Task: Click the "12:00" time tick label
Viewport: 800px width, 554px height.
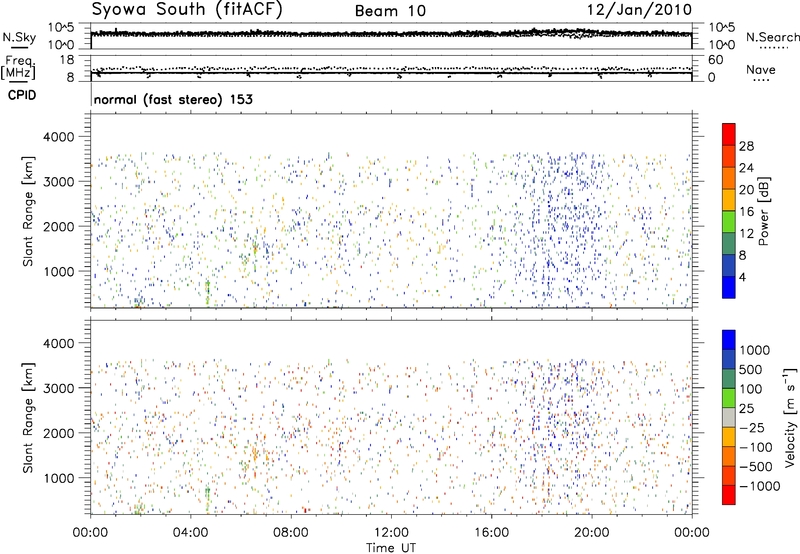Action: pos(391,533)
